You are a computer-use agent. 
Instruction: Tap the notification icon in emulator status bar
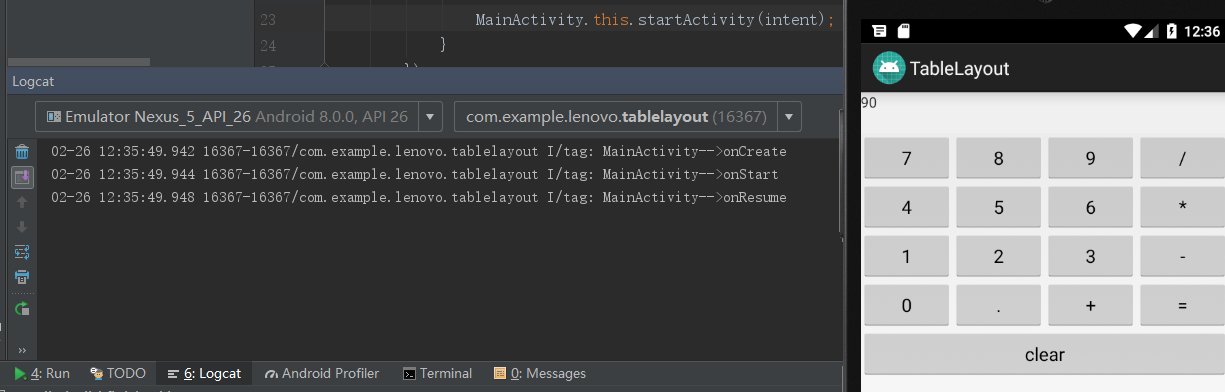click(879, 31)
